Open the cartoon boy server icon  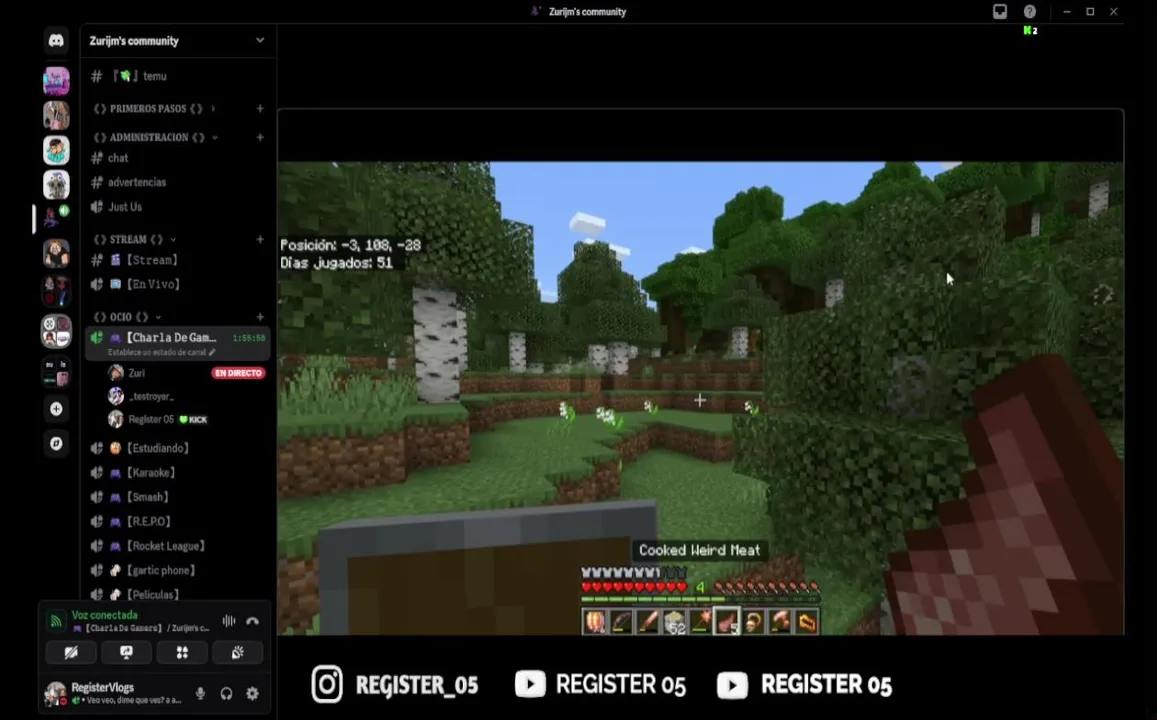tap(56, 150)
